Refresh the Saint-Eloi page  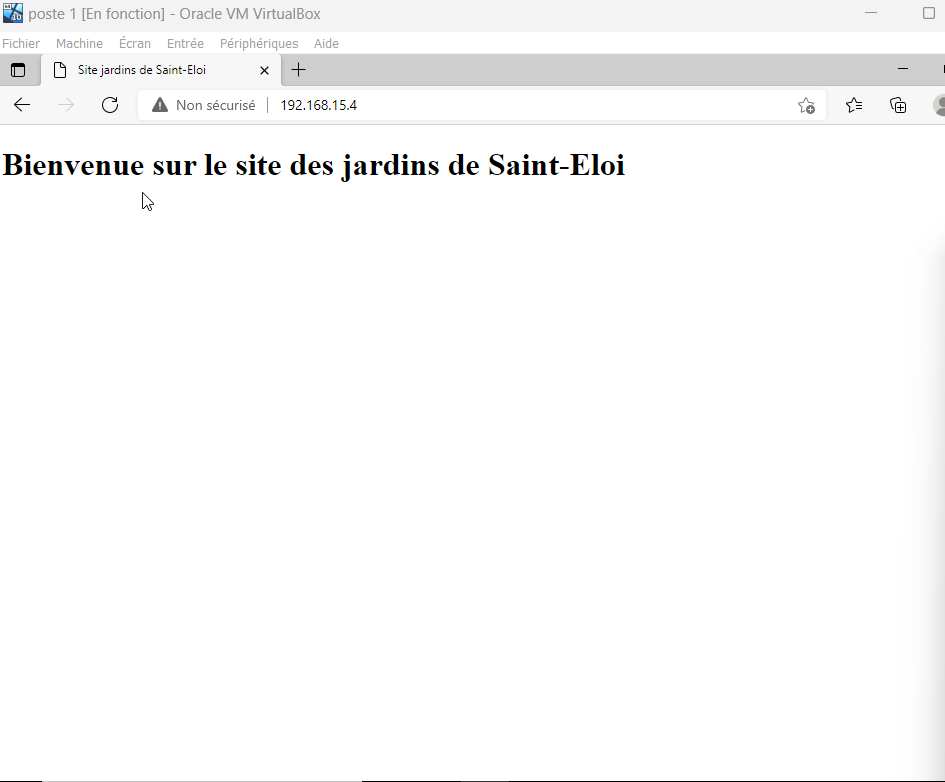[110, 105]
